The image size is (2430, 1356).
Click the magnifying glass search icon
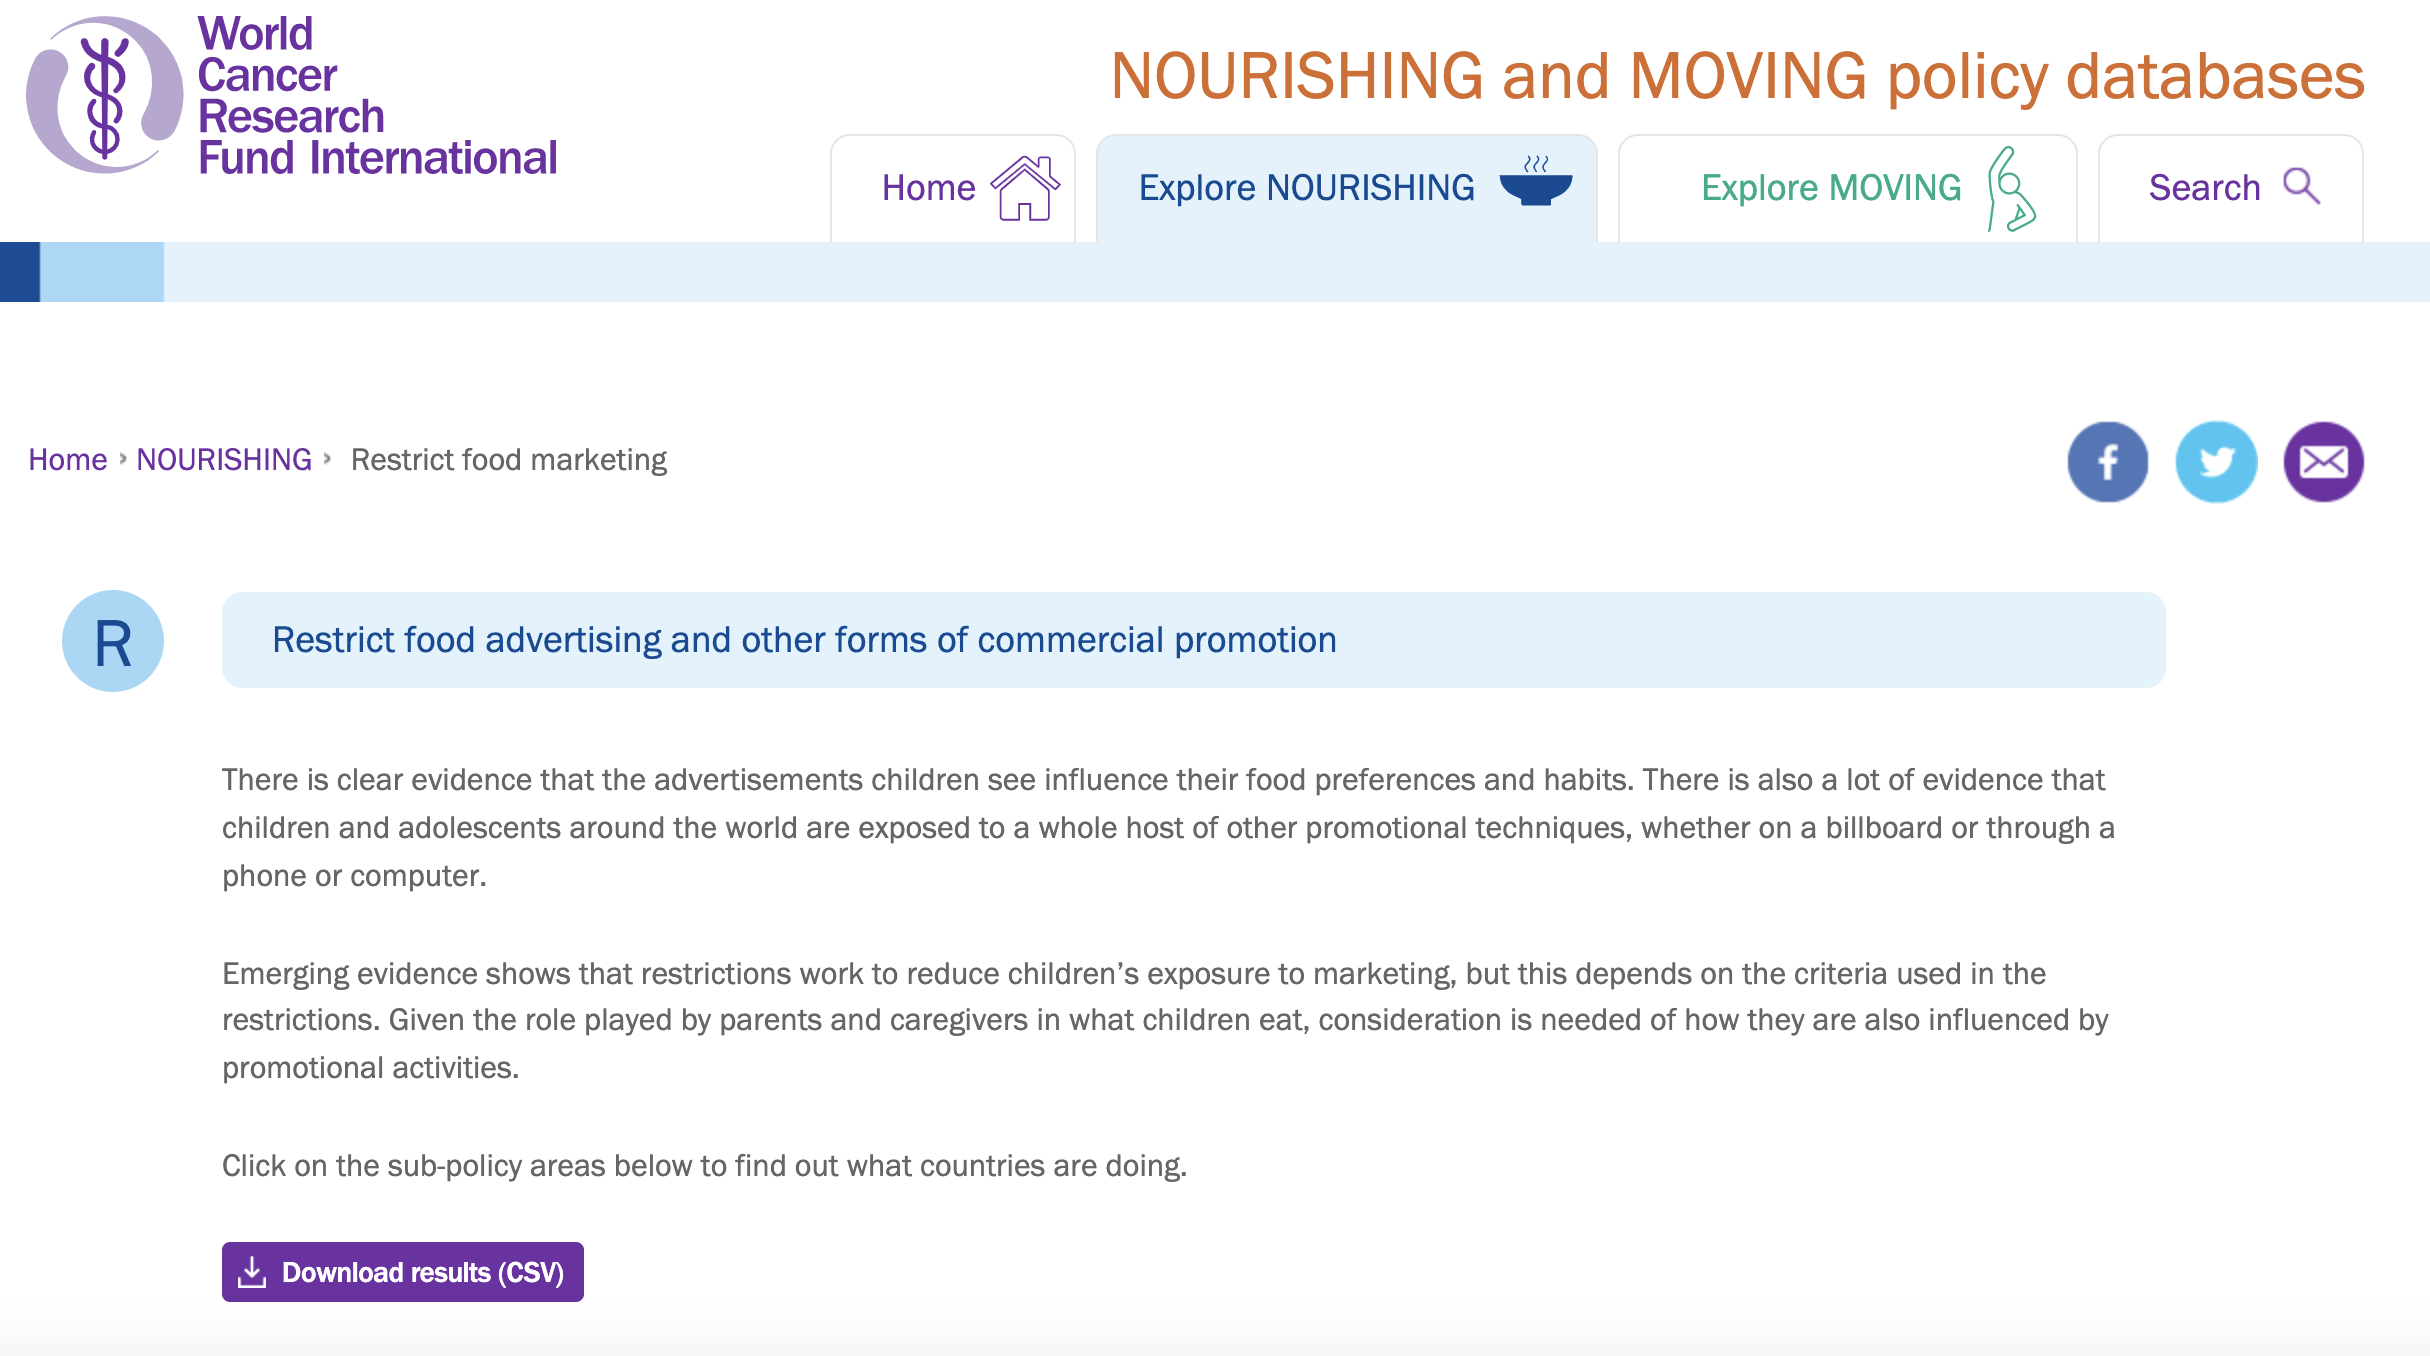tap(2302, 186)
